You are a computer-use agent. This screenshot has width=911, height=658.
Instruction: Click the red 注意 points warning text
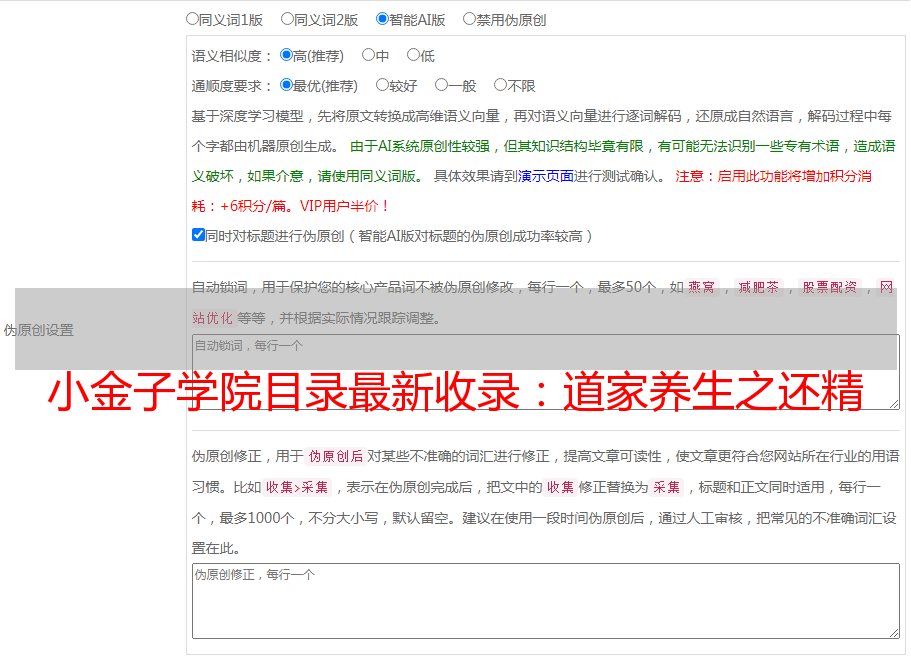[532, 191]
